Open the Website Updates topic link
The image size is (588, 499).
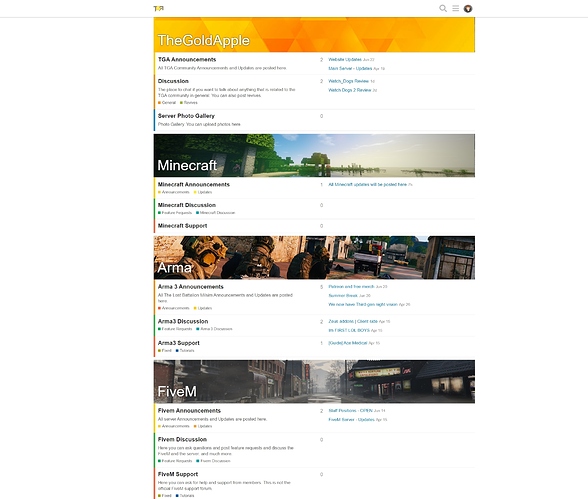pyautogui.click(x=345, y=59)
